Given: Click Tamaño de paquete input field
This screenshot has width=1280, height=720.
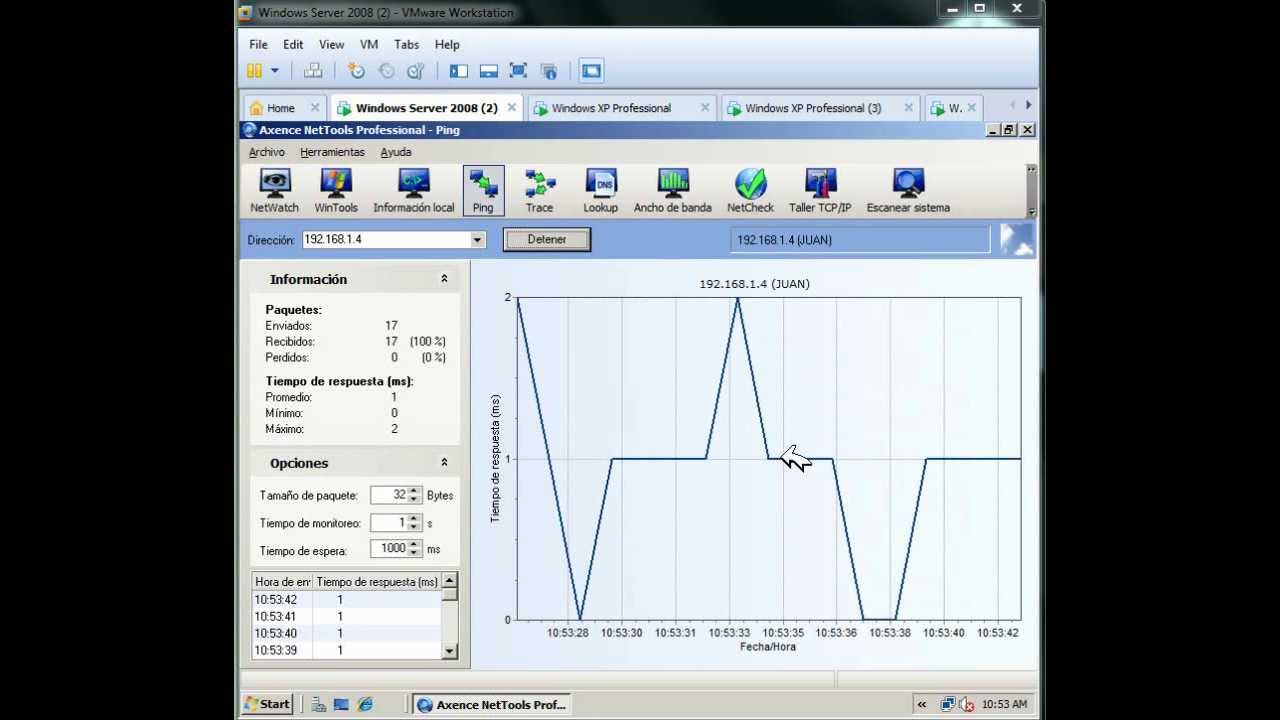Looking at the screenshot, I should (x=389, y=495).
